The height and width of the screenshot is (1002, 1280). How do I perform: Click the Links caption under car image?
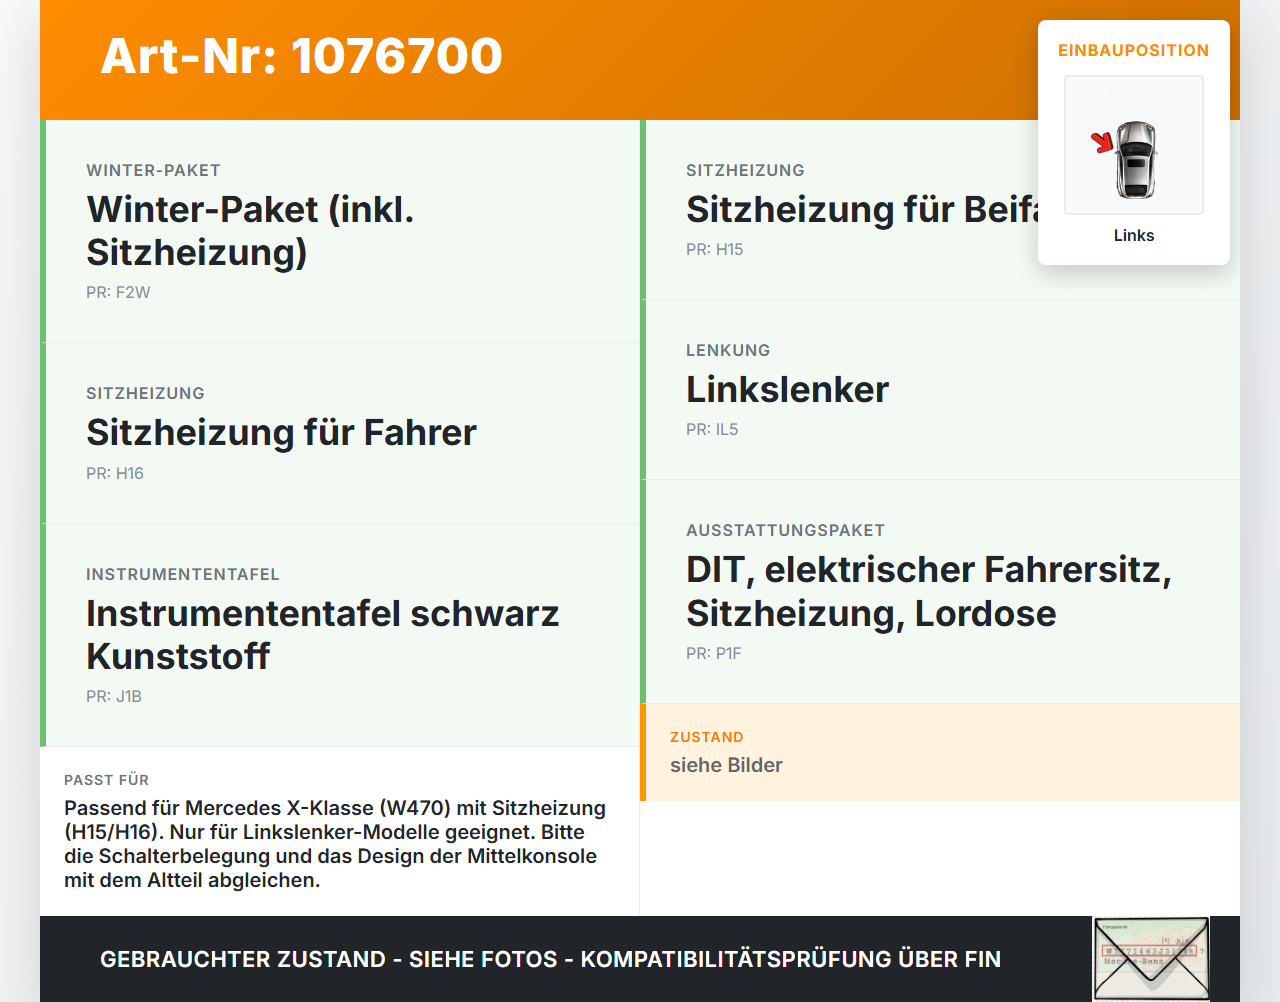[1134, 235]
